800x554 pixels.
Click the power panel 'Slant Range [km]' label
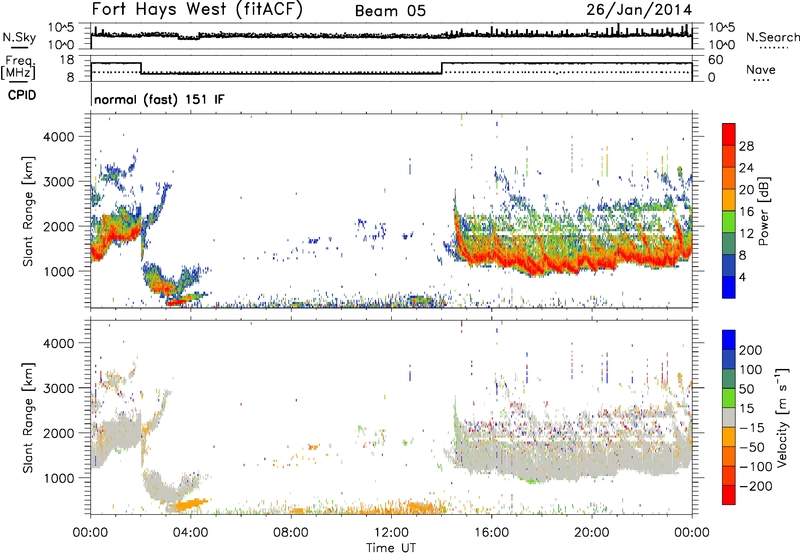click(28, 211)
